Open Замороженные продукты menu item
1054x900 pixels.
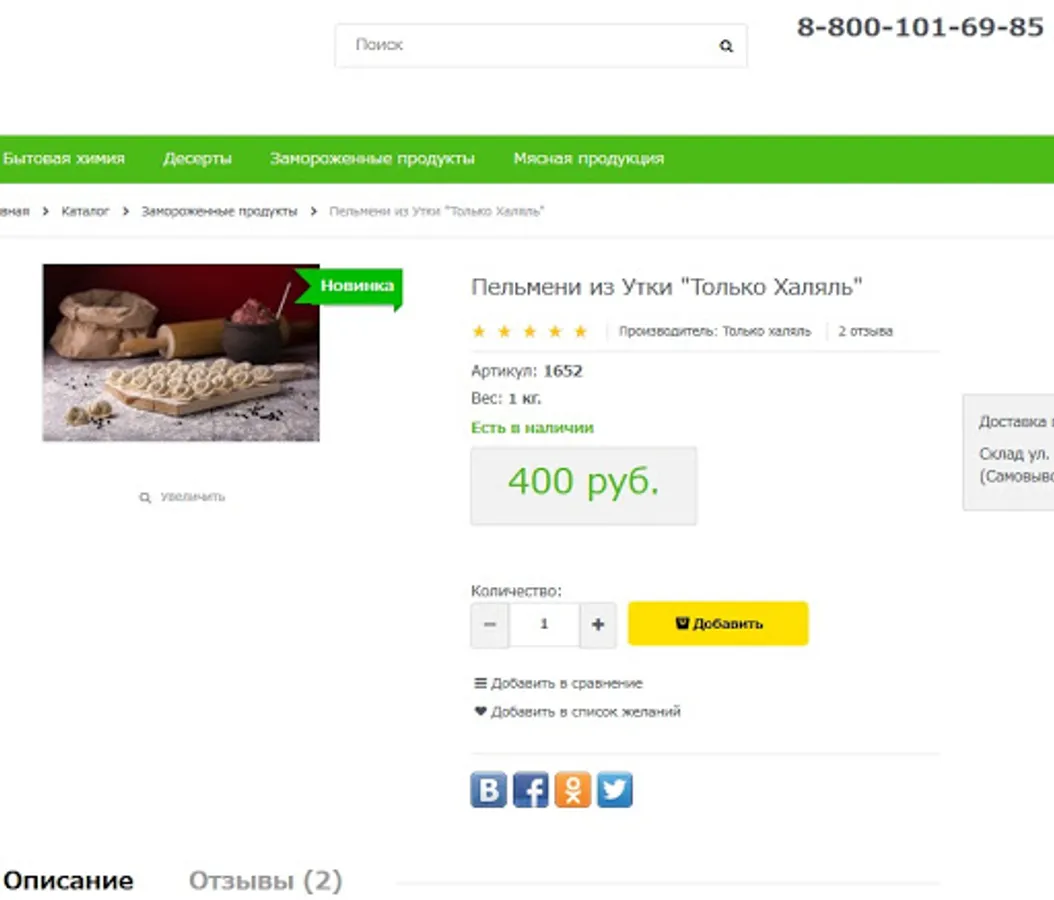tap(372, 159)
